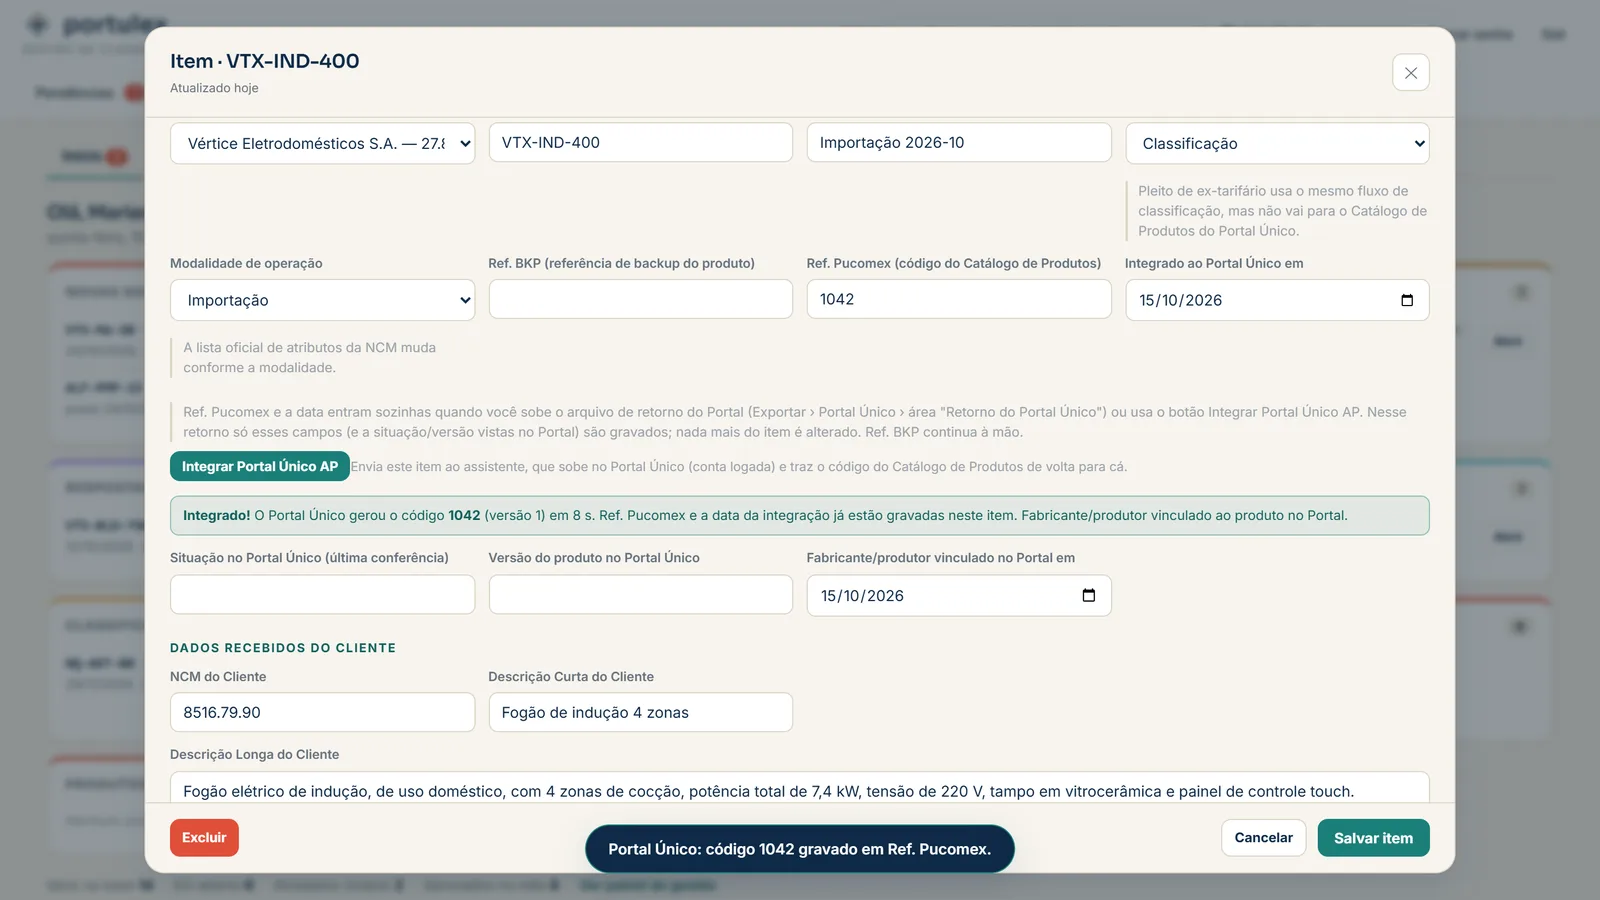The height and width of the screenshot is (900, 1600).
Task: Open calendar picker for Fabricante/produtor vinculado date
Action: click(1089, 596)
